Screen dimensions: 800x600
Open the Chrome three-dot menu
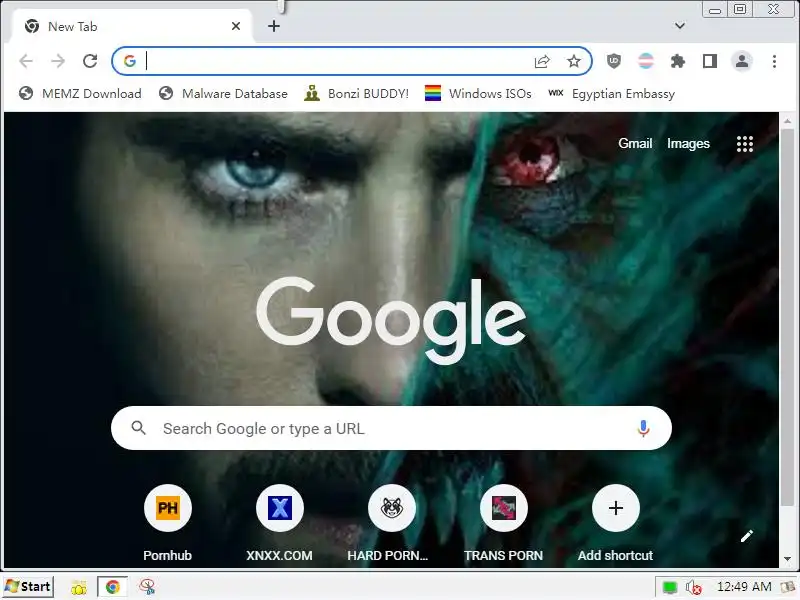(x=774, y=61)
